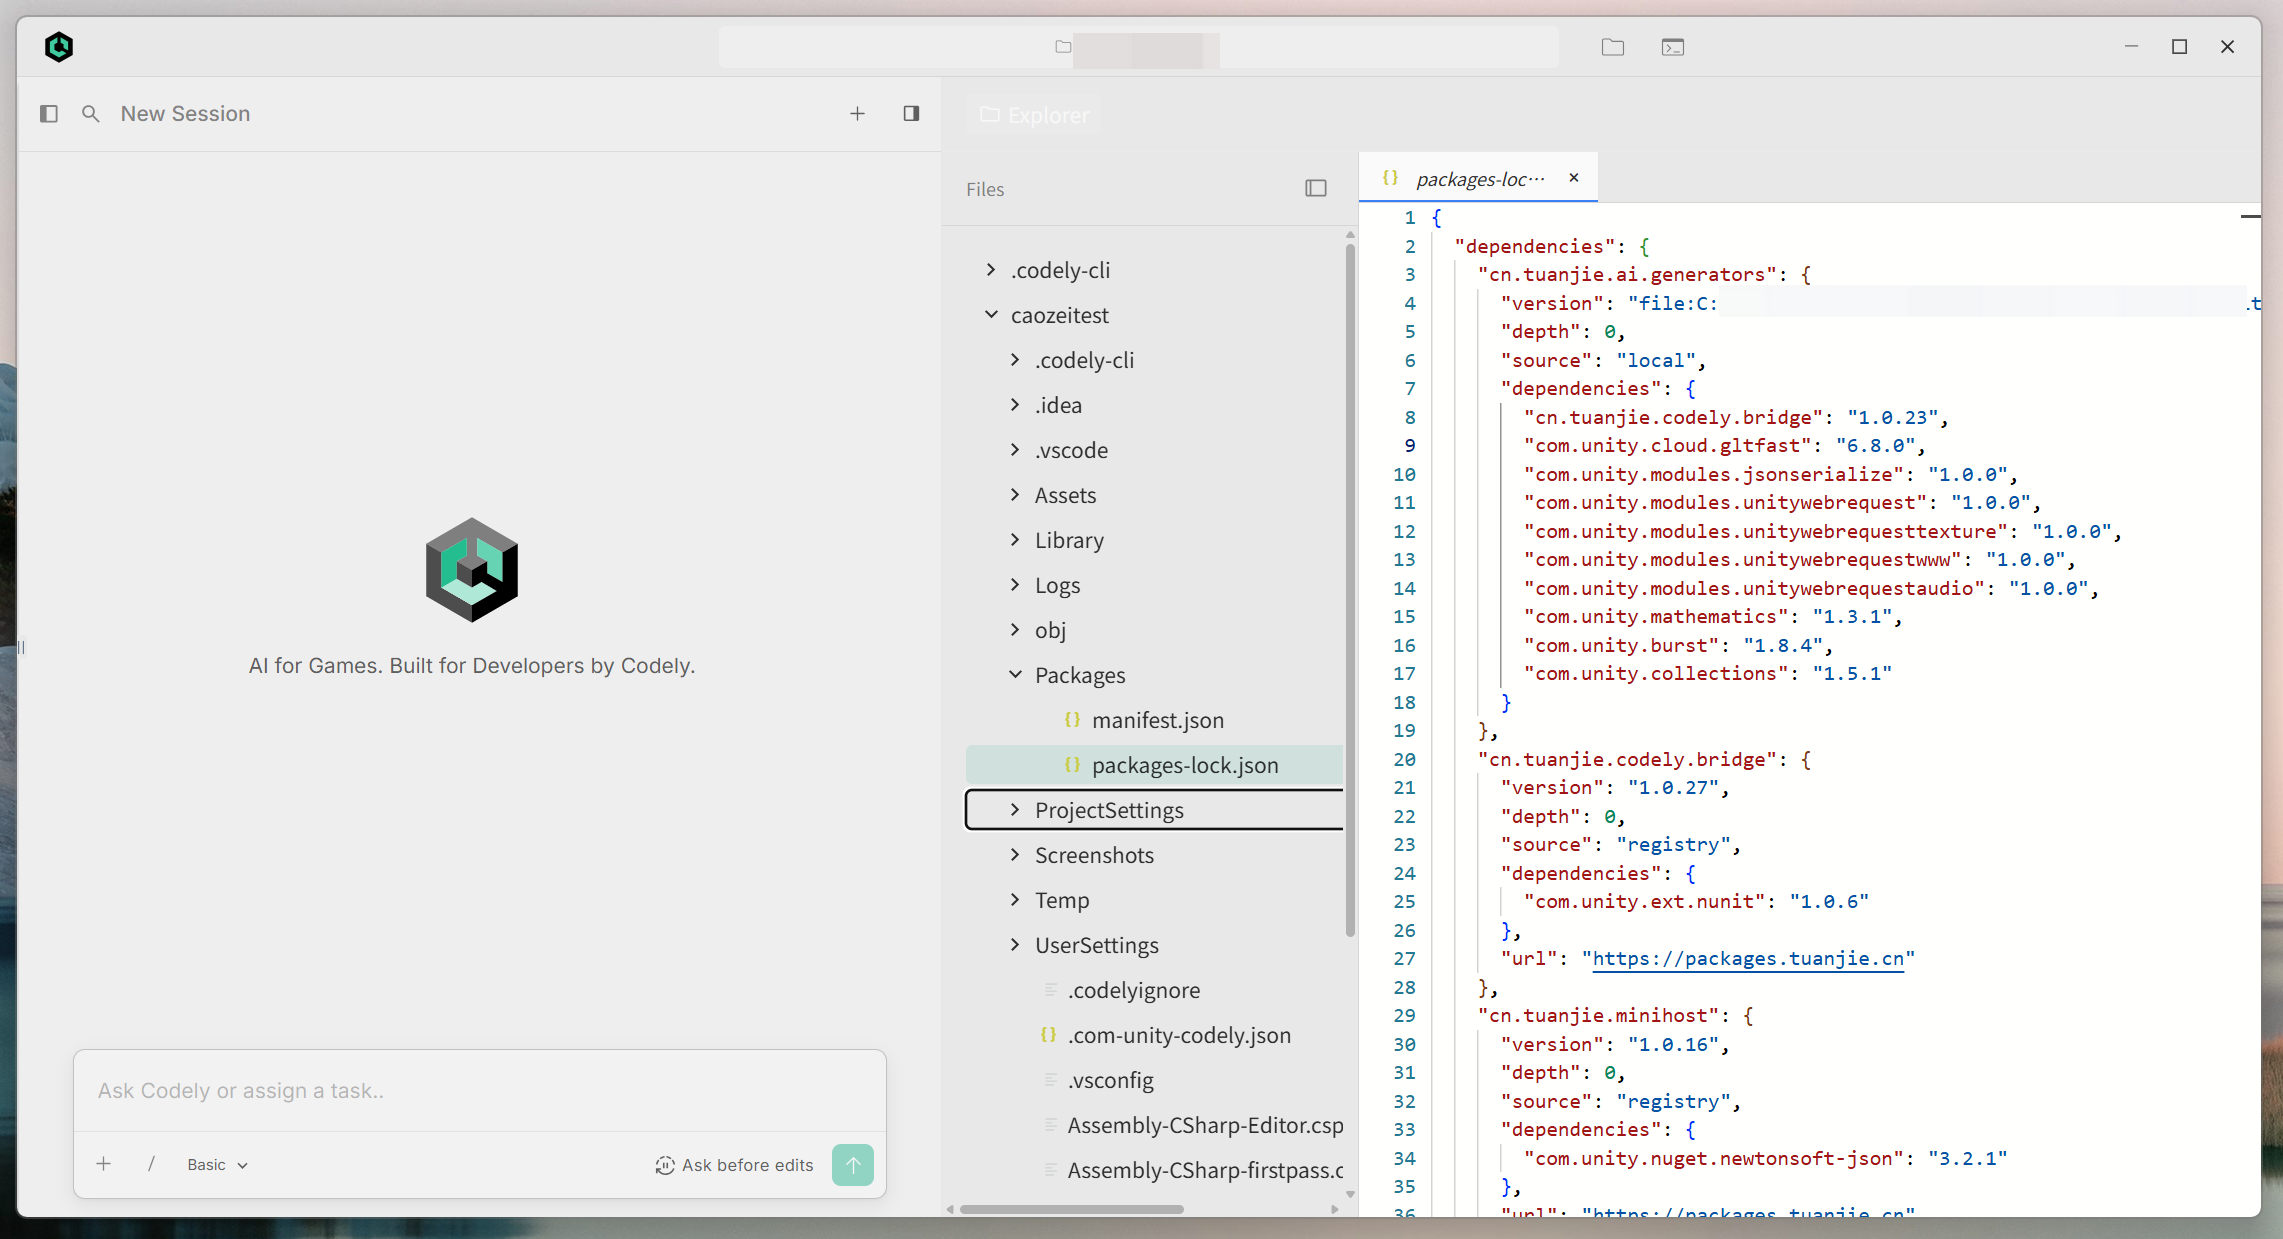Screen dimensions: 2283x1239
Task: Open the .codelyignore file
Action: 1154,990
